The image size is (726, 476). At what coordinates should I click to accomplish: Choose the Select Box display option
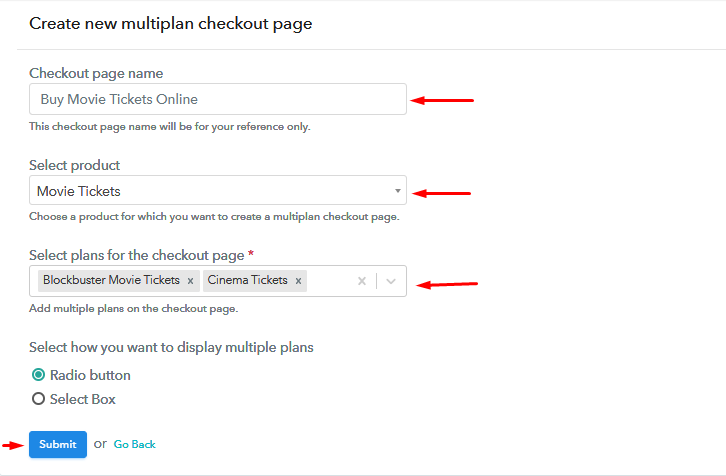tap(38, 399)
